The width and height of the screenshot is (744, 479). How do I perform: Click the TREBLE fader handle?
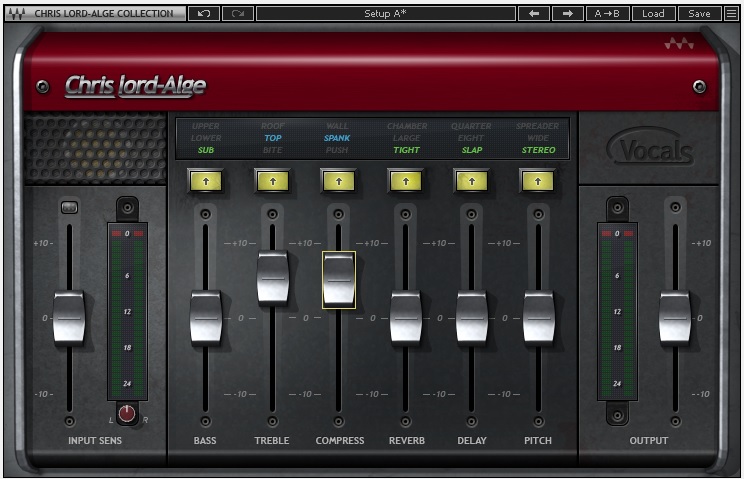coord(273,277)
